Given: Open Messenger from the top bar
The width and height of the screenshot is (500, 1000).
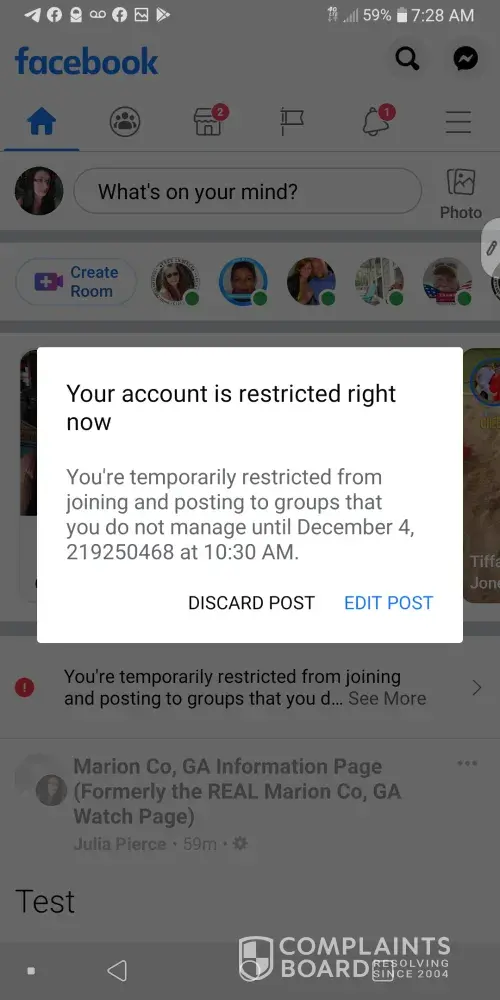Looking at the screenshot, I should (x=466, y=59).
